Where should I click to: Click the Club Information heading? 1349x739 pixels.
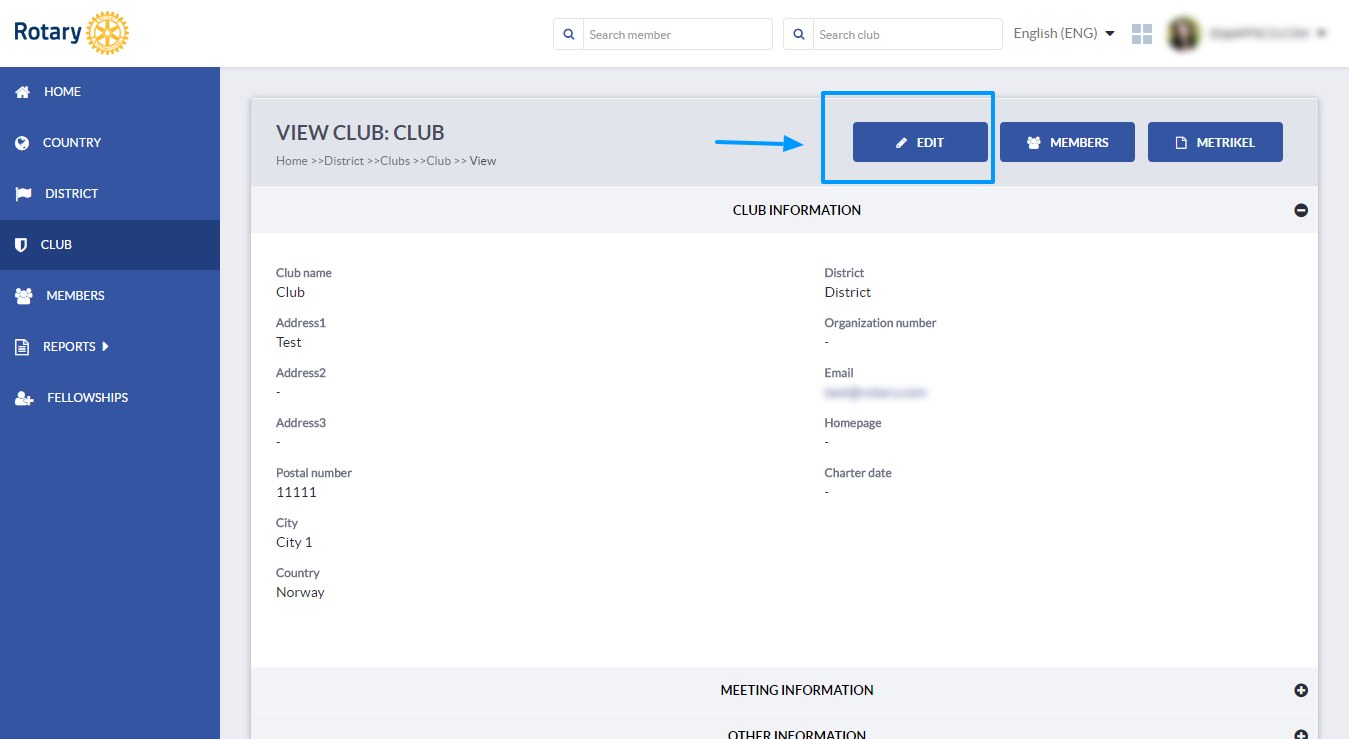tap(797, 210)
